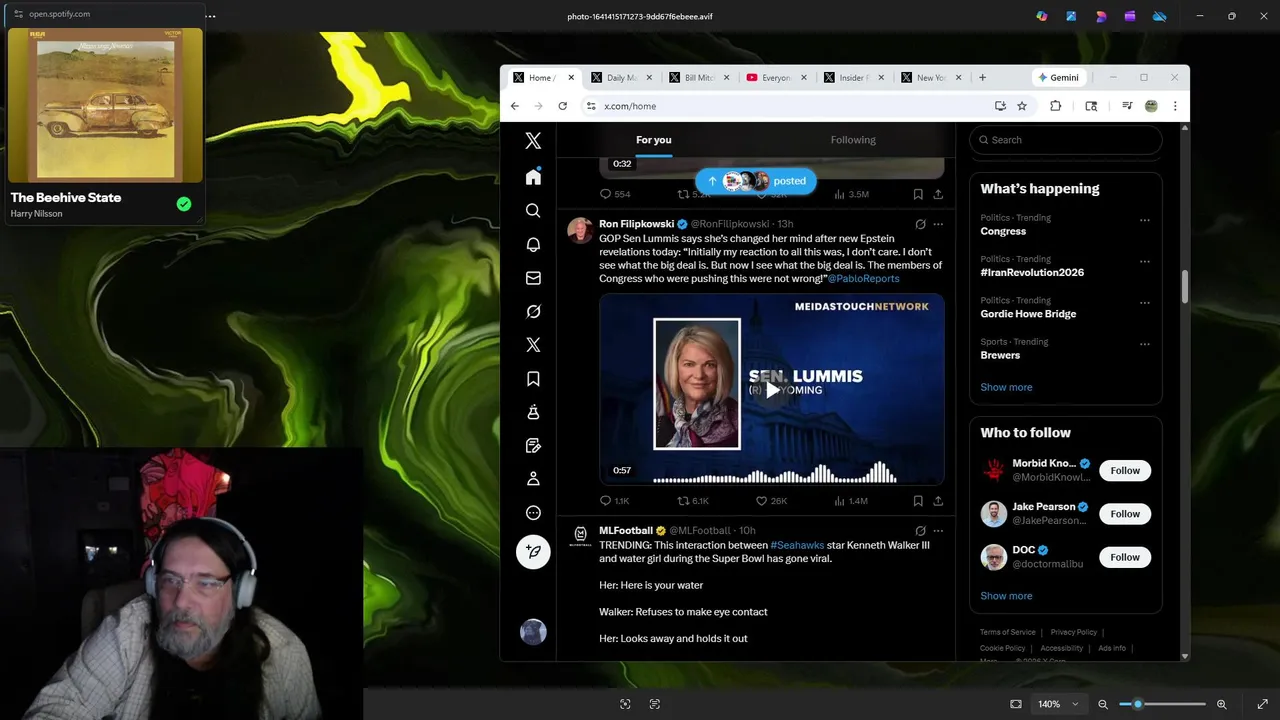Select the Daily Ma browser tab
Image resolution: width=1280 pixels, height=720 pixels.
coord(621,78)
